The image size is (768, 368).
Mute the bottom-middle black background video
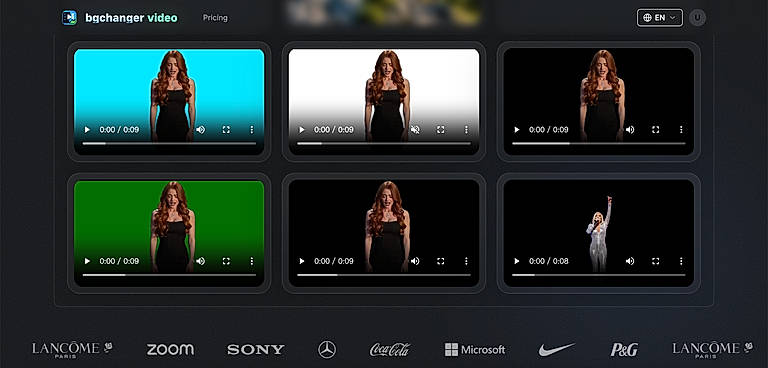point(415,261)
